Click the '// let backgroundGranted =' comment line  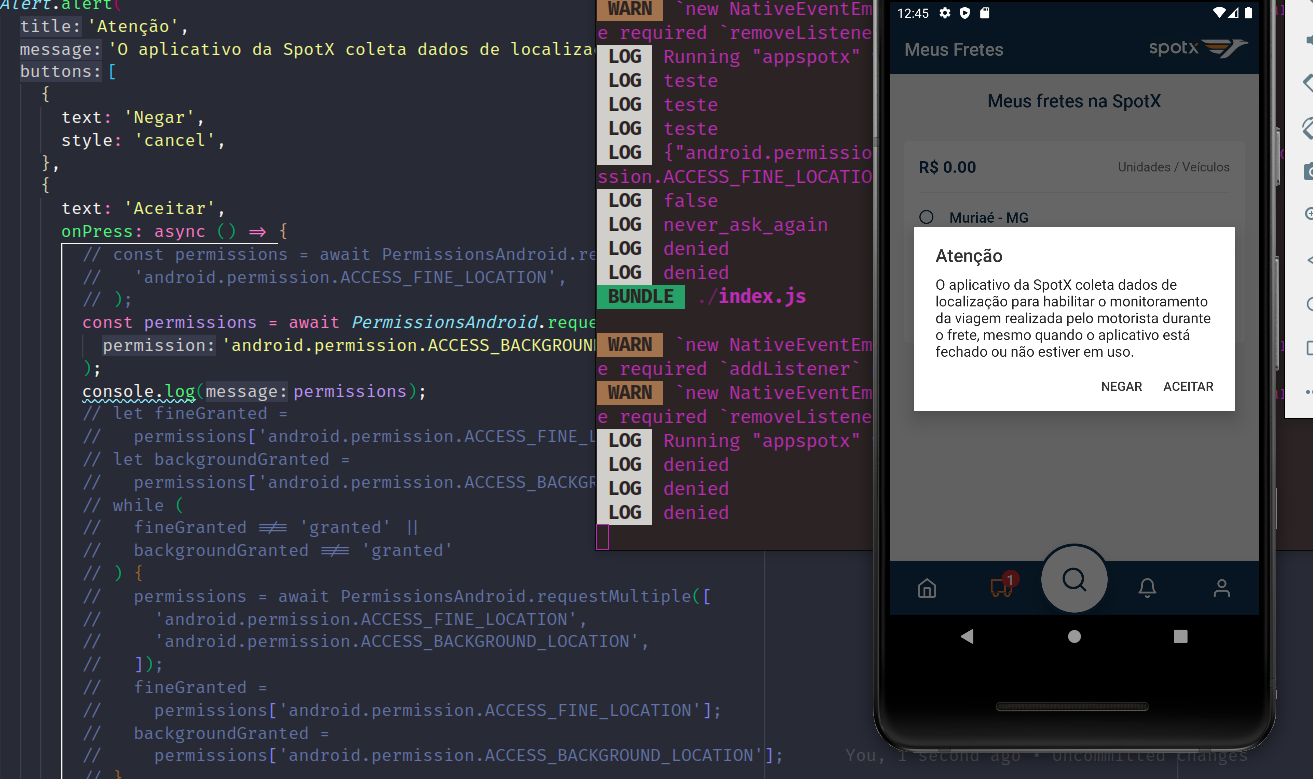216,459
